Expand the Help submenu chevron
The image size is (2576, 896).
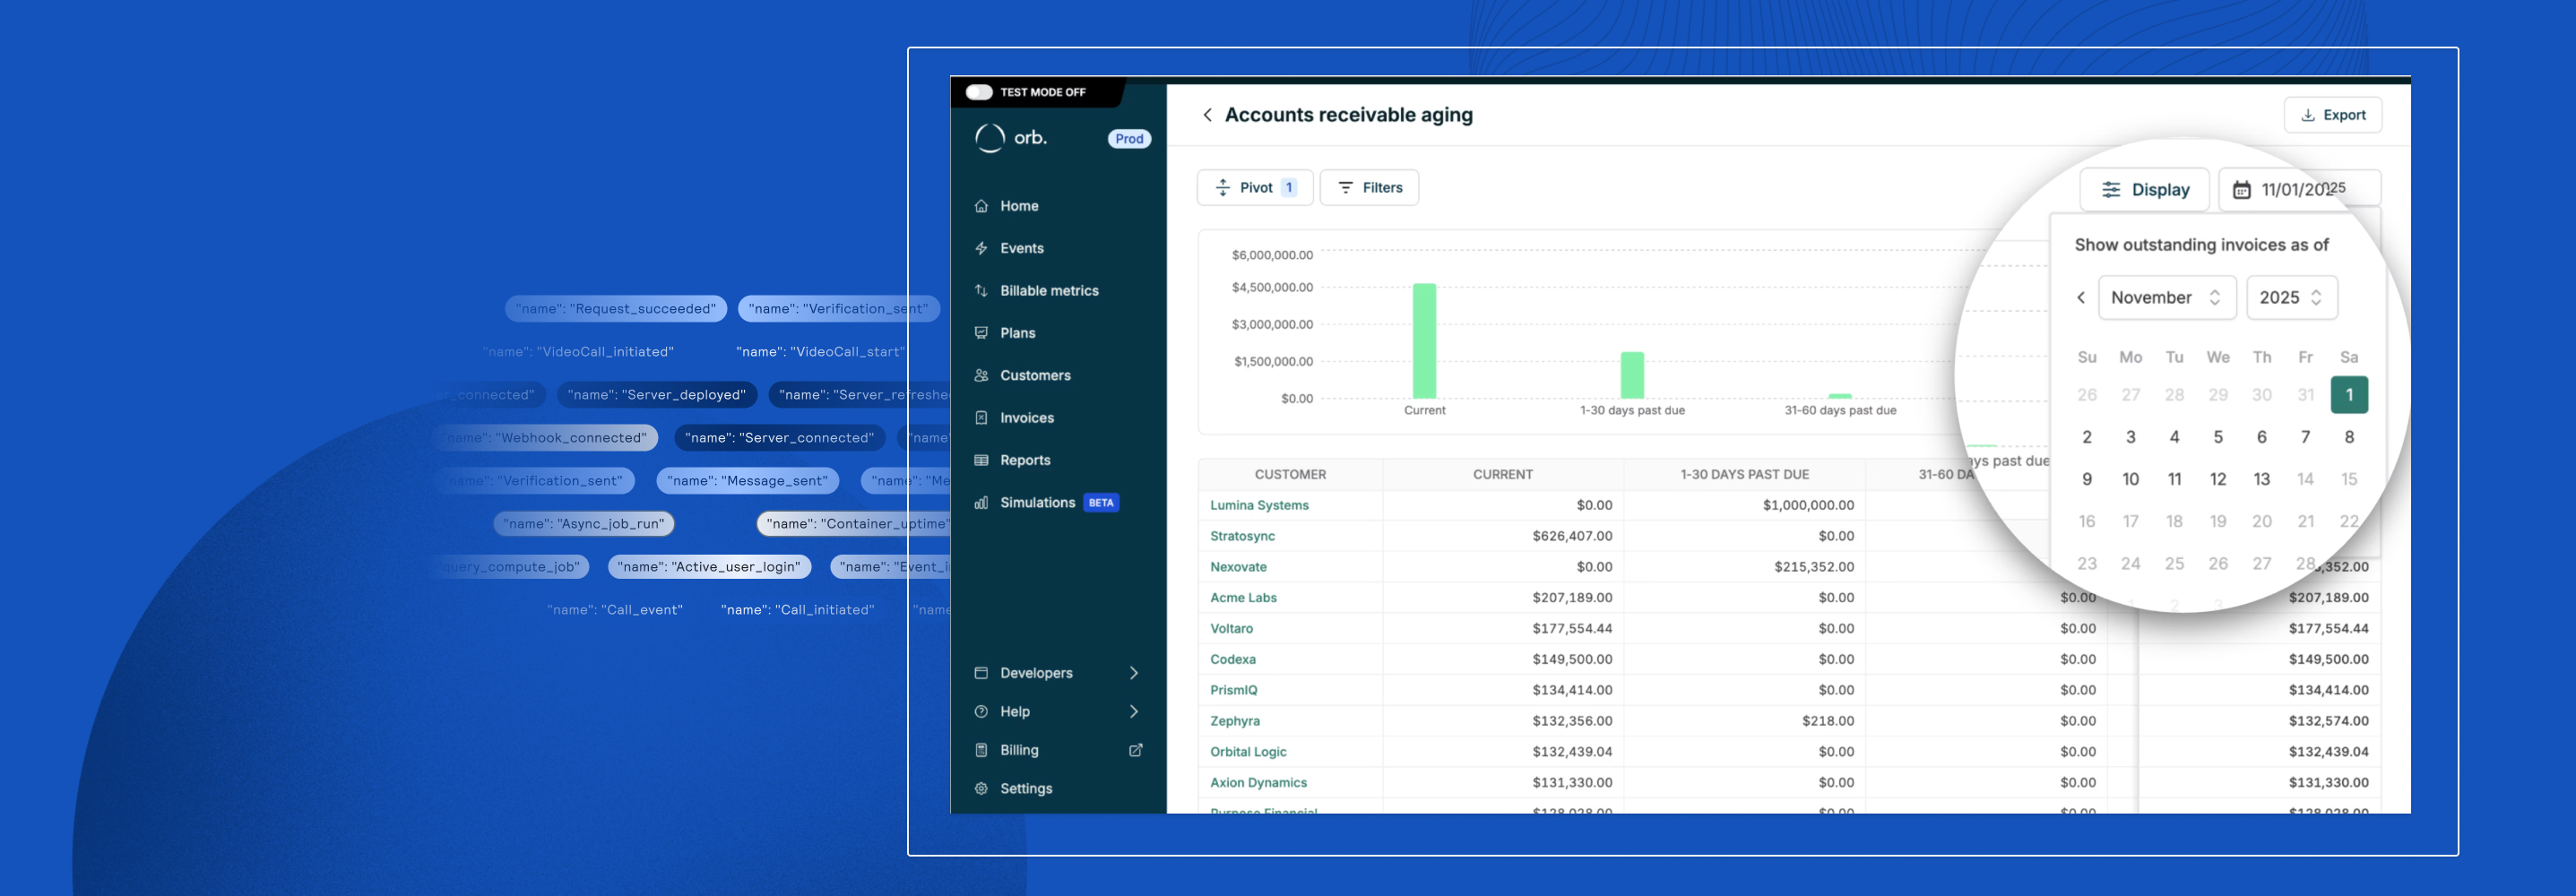click(x=1134, y=712)
